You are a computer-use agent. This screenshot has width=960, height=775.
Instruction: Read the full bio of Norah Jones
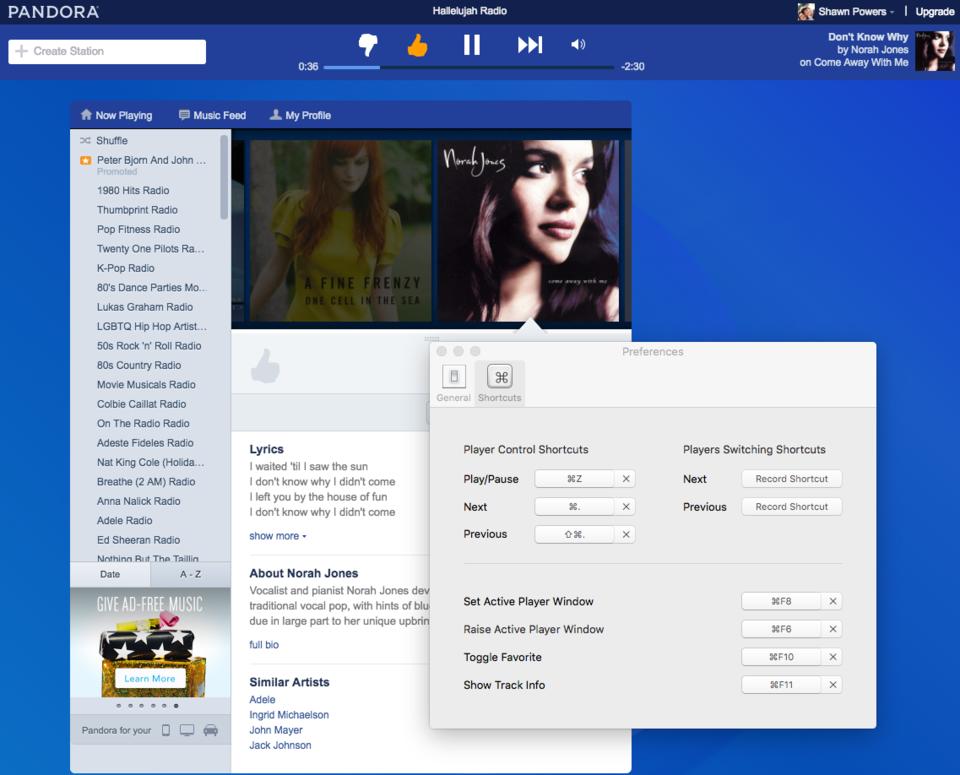tap(264, 645)
